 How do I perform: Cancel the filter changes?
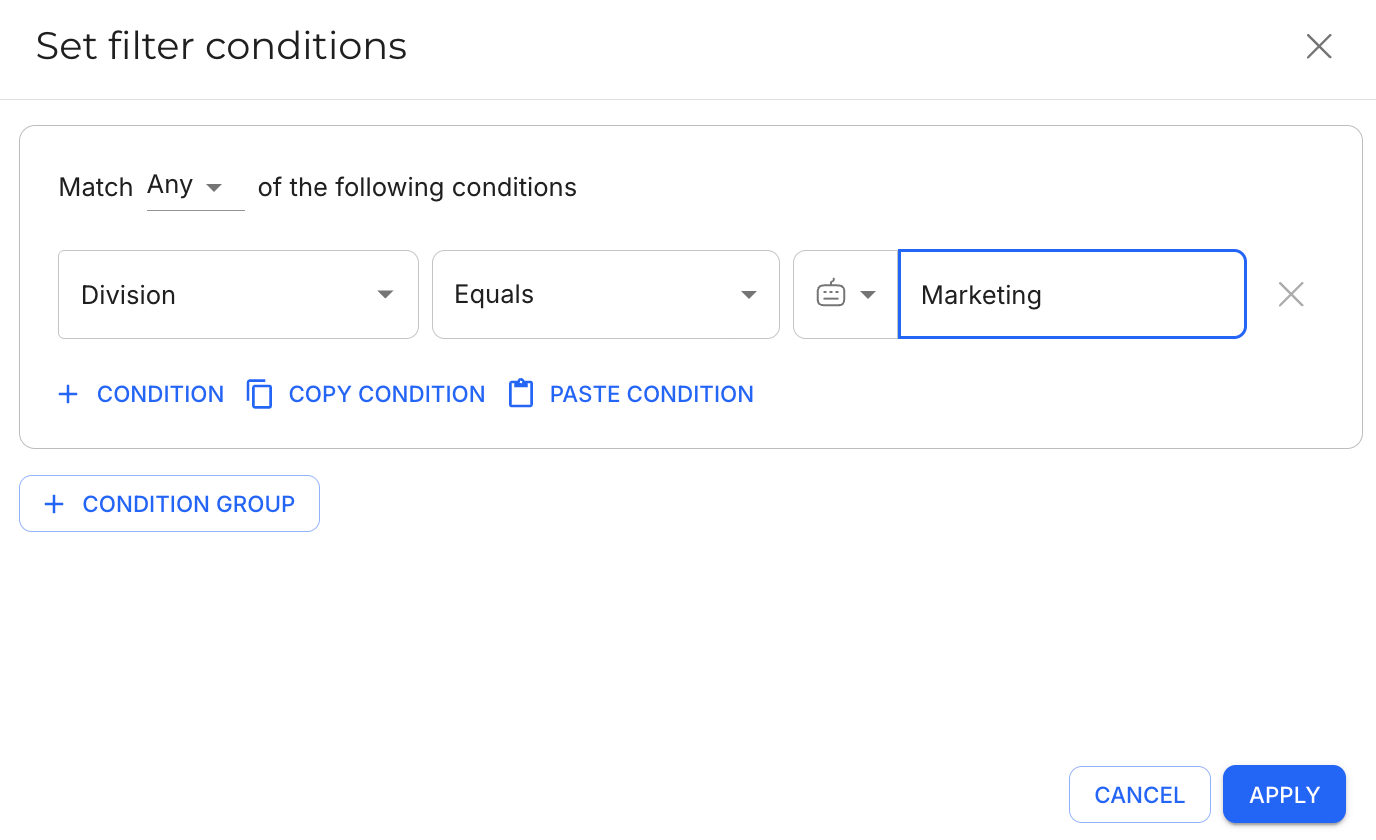(1139, 795)
